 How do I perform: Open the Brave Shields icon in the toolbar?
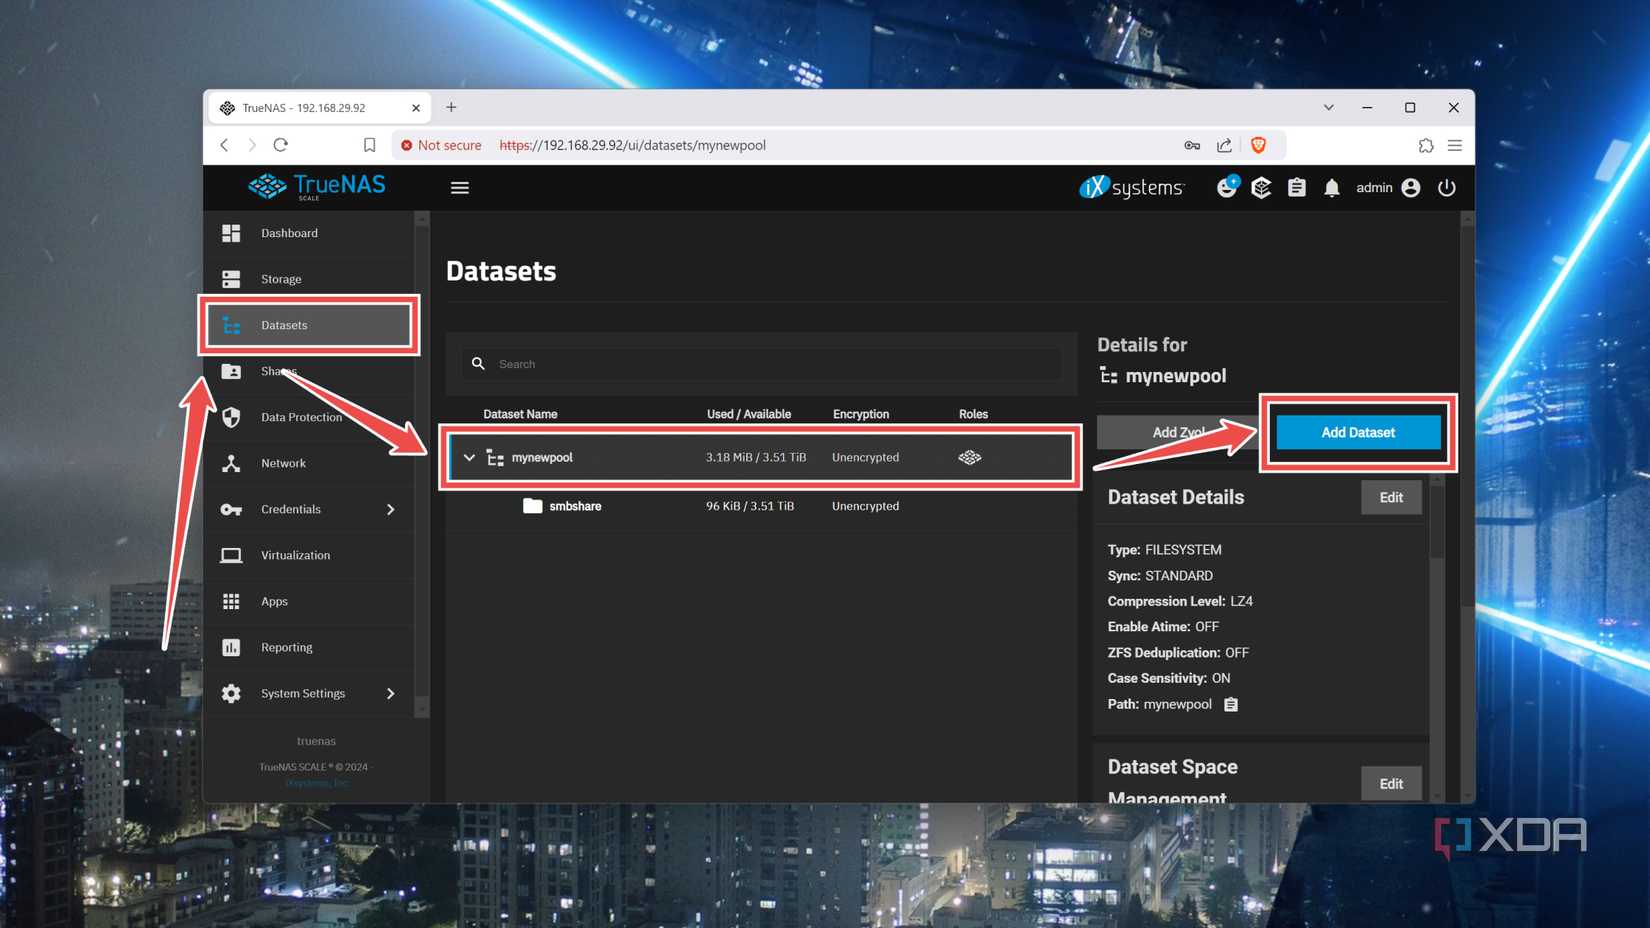coord(1258,145)
